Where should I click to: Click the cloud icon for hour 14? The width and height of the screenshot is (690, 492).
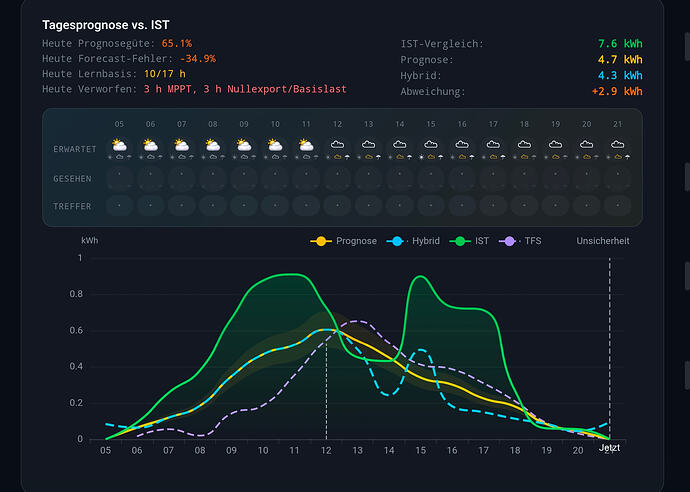pyautogui.click(x=400, y=144)
